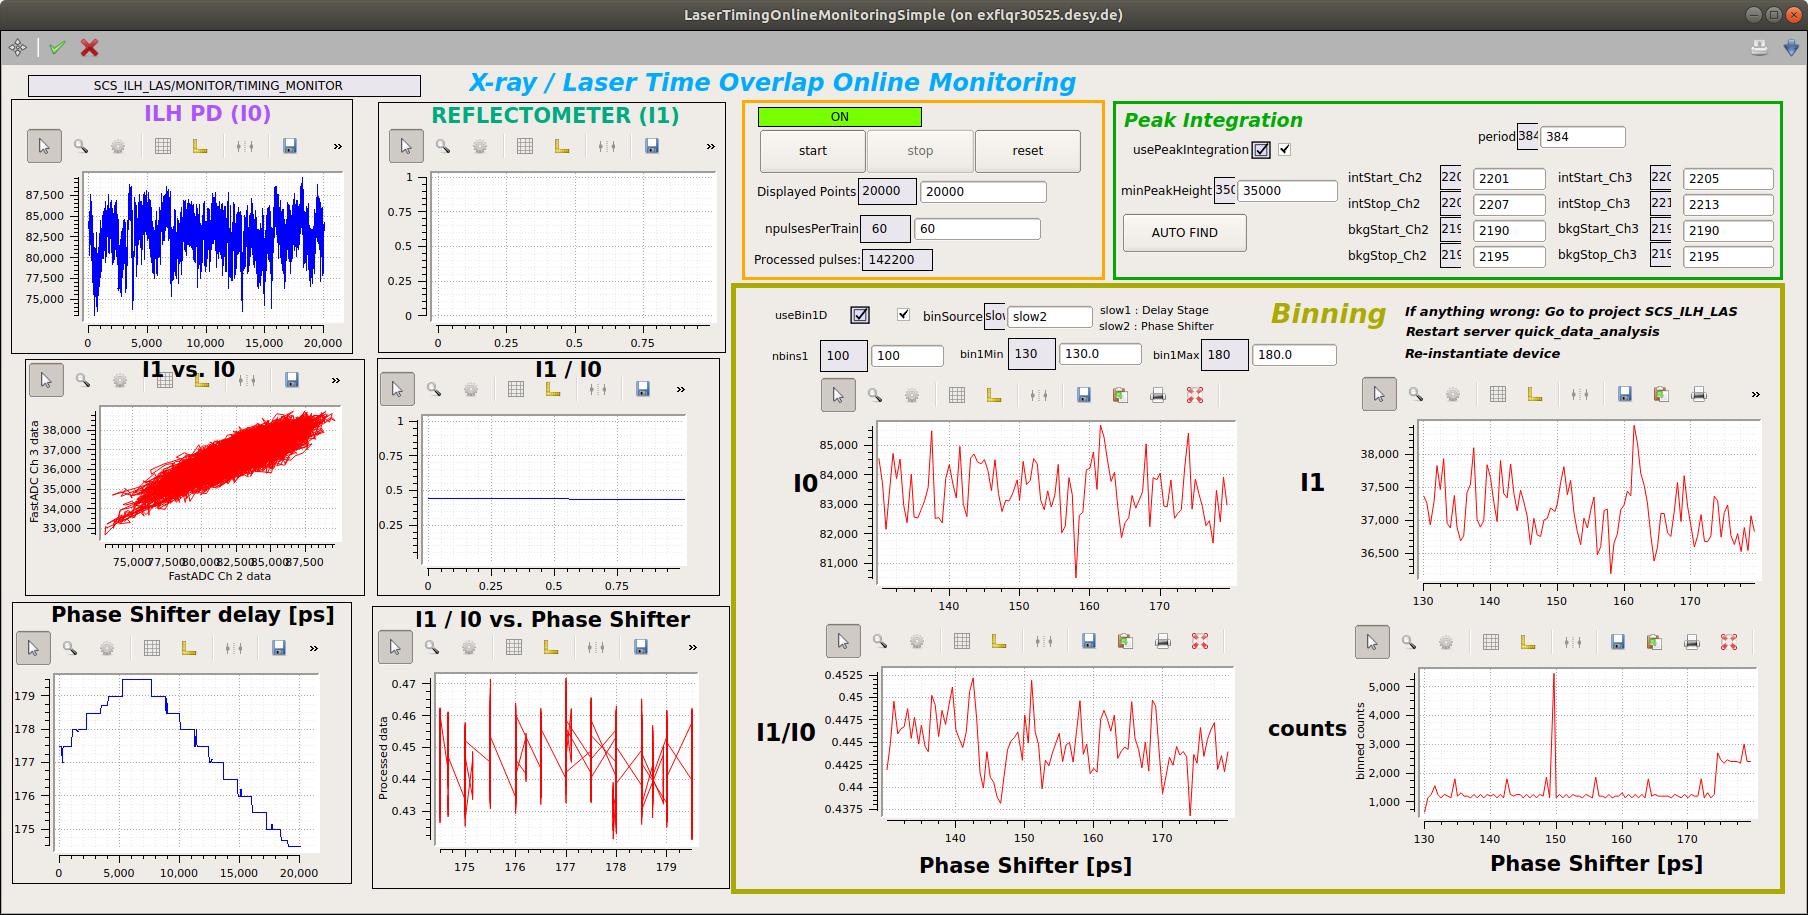
Task: Click the boxed useBin1D status checkbox
Action: tap(860, 315)
